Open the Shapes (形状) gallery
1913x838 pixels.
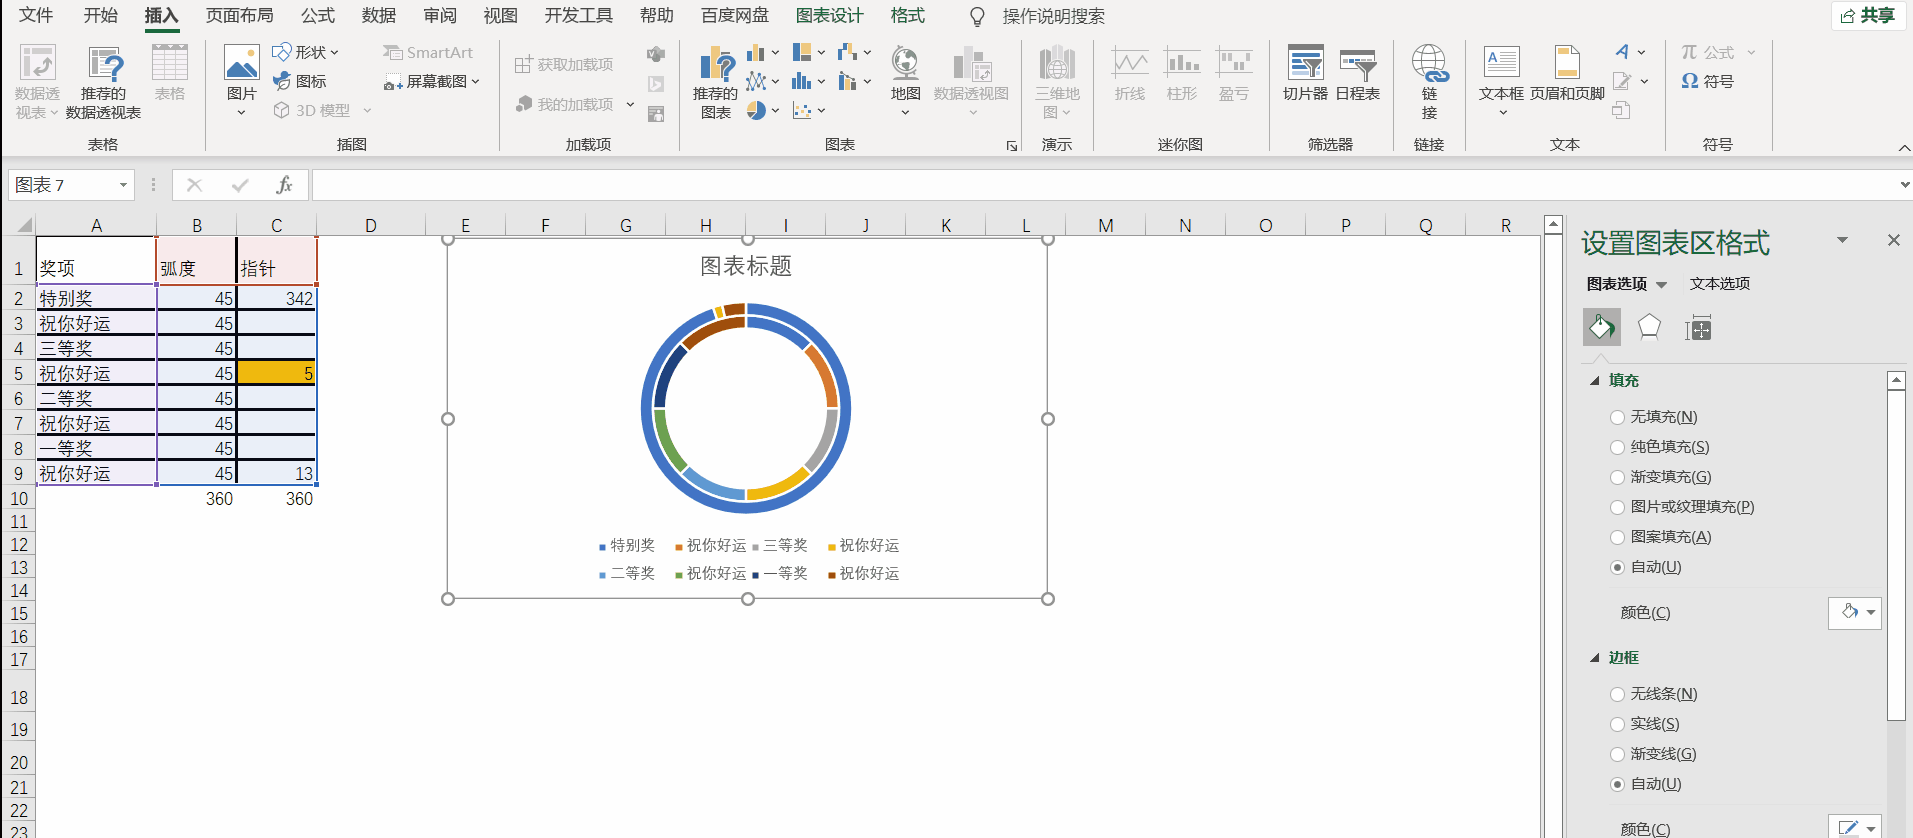[306, 52]
